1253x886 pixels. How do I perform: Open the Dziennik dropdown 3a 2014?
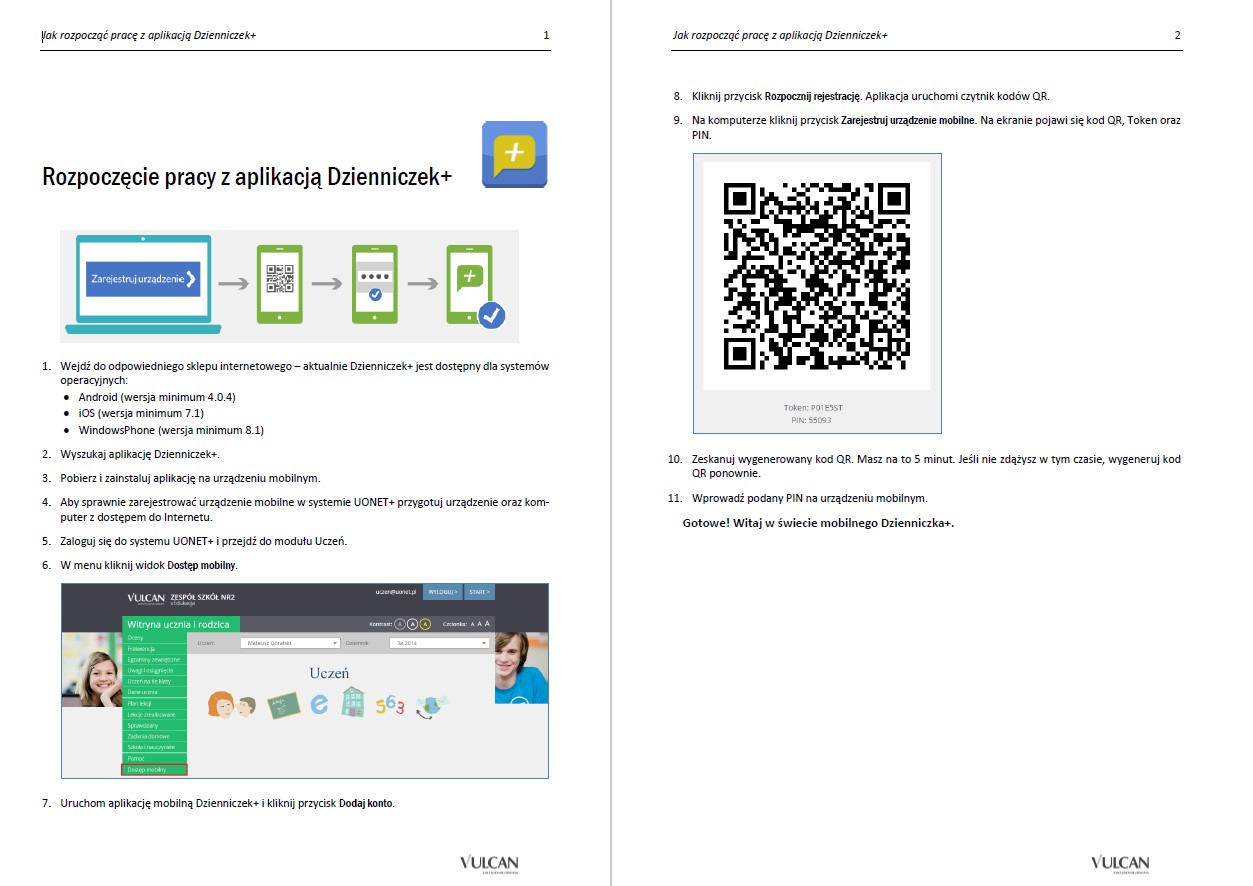[439, 643]
